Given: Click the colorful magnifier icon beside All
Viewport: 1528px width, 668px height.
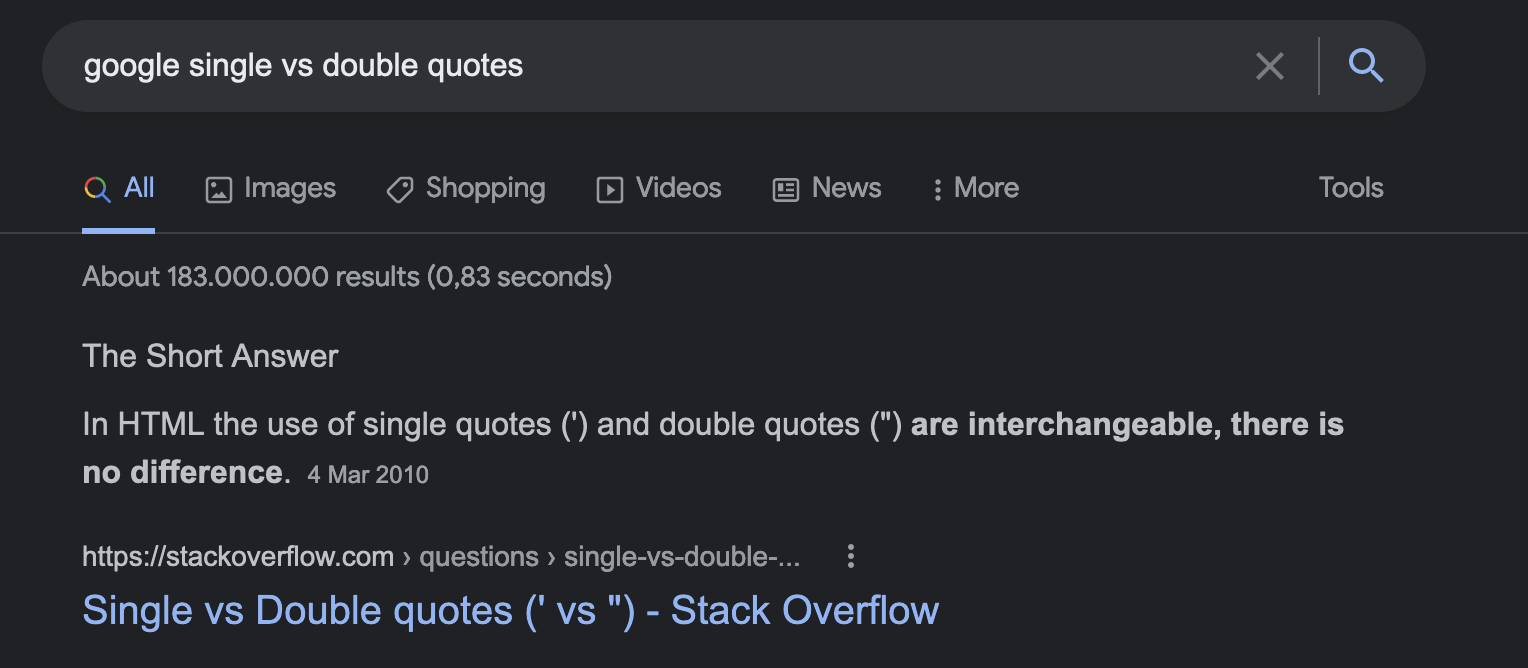Looking at the screenshot, I should coord(96,188).
